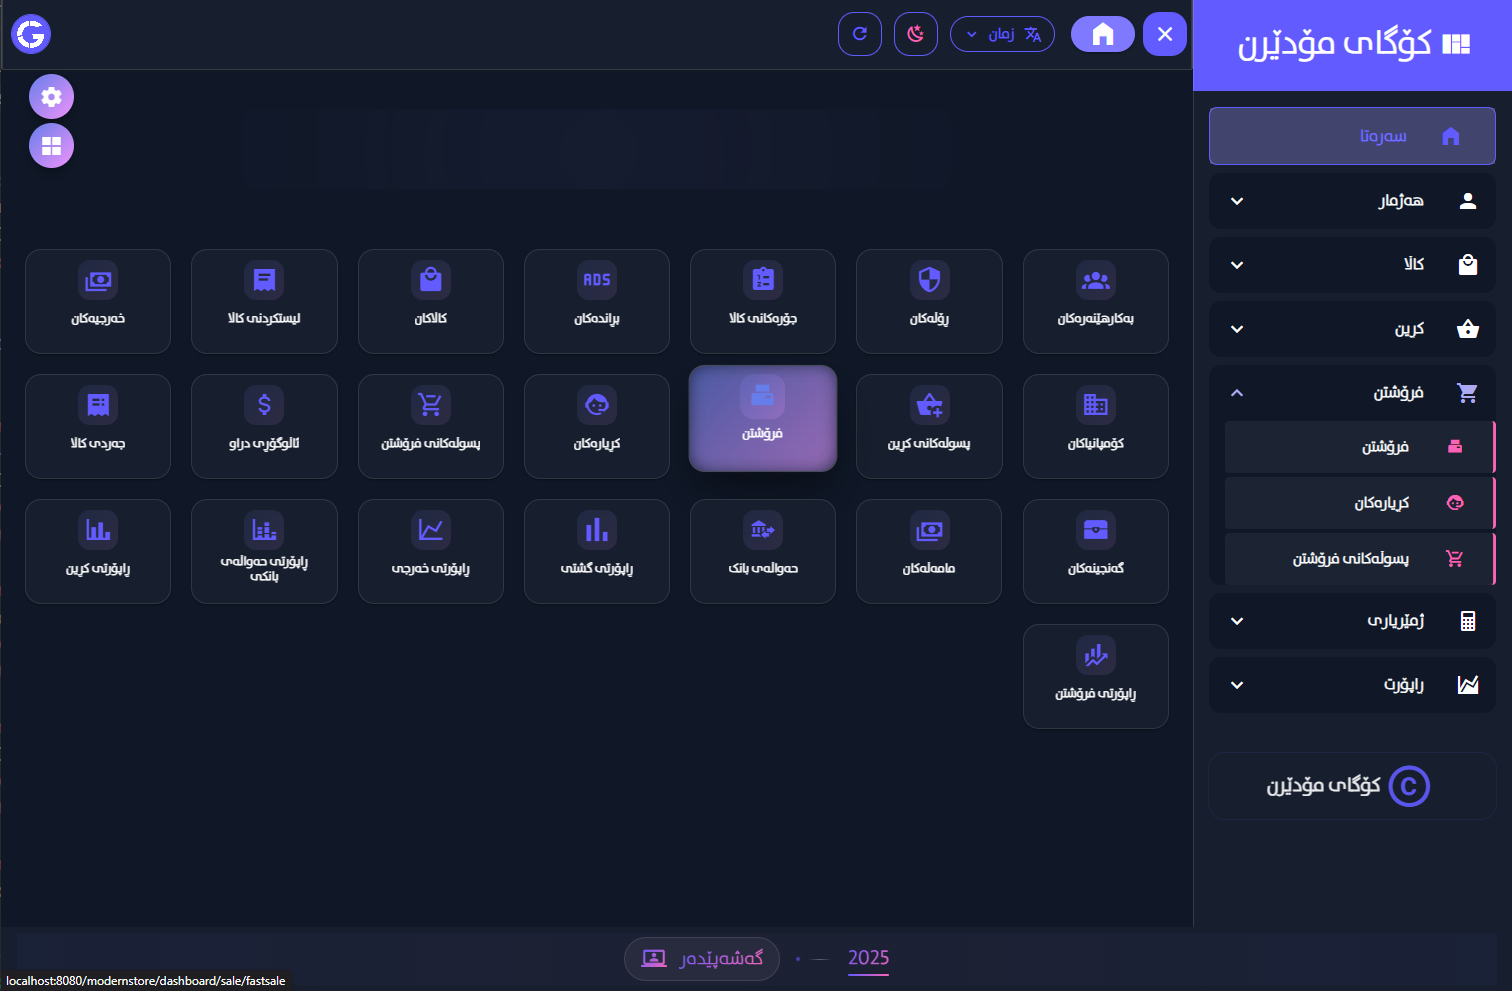
Task: Expand the Reports (ڕاپۆرت) sidebar section
Action: click(1352, 685)
